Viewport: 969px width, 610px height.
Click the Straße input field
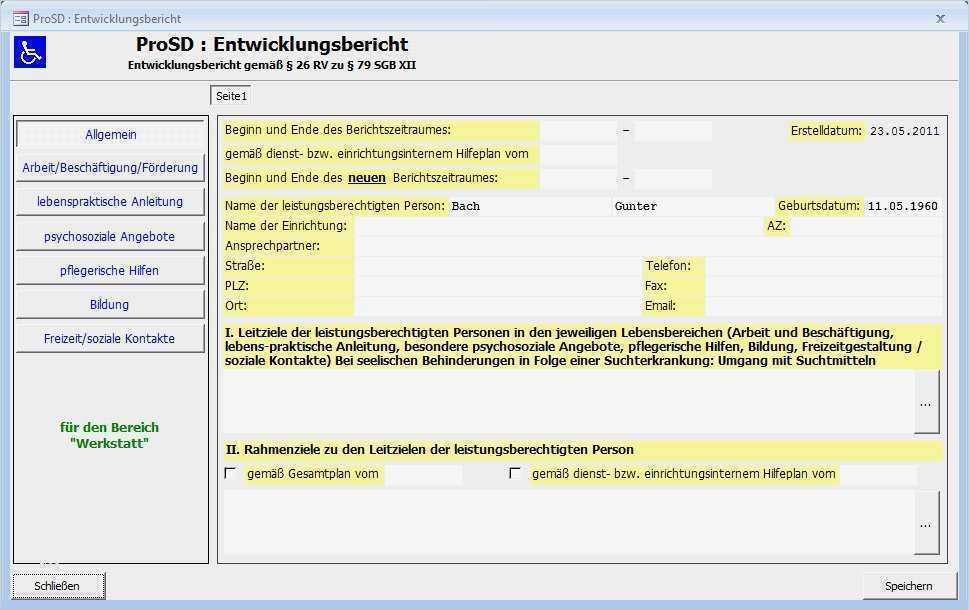point(498,266)
